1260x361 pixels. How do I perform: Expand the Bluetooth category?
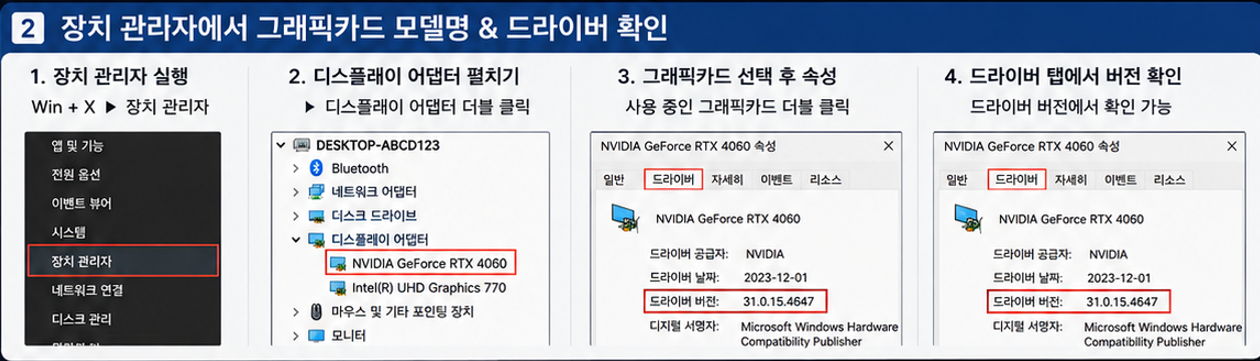click(x=295, y=168)
